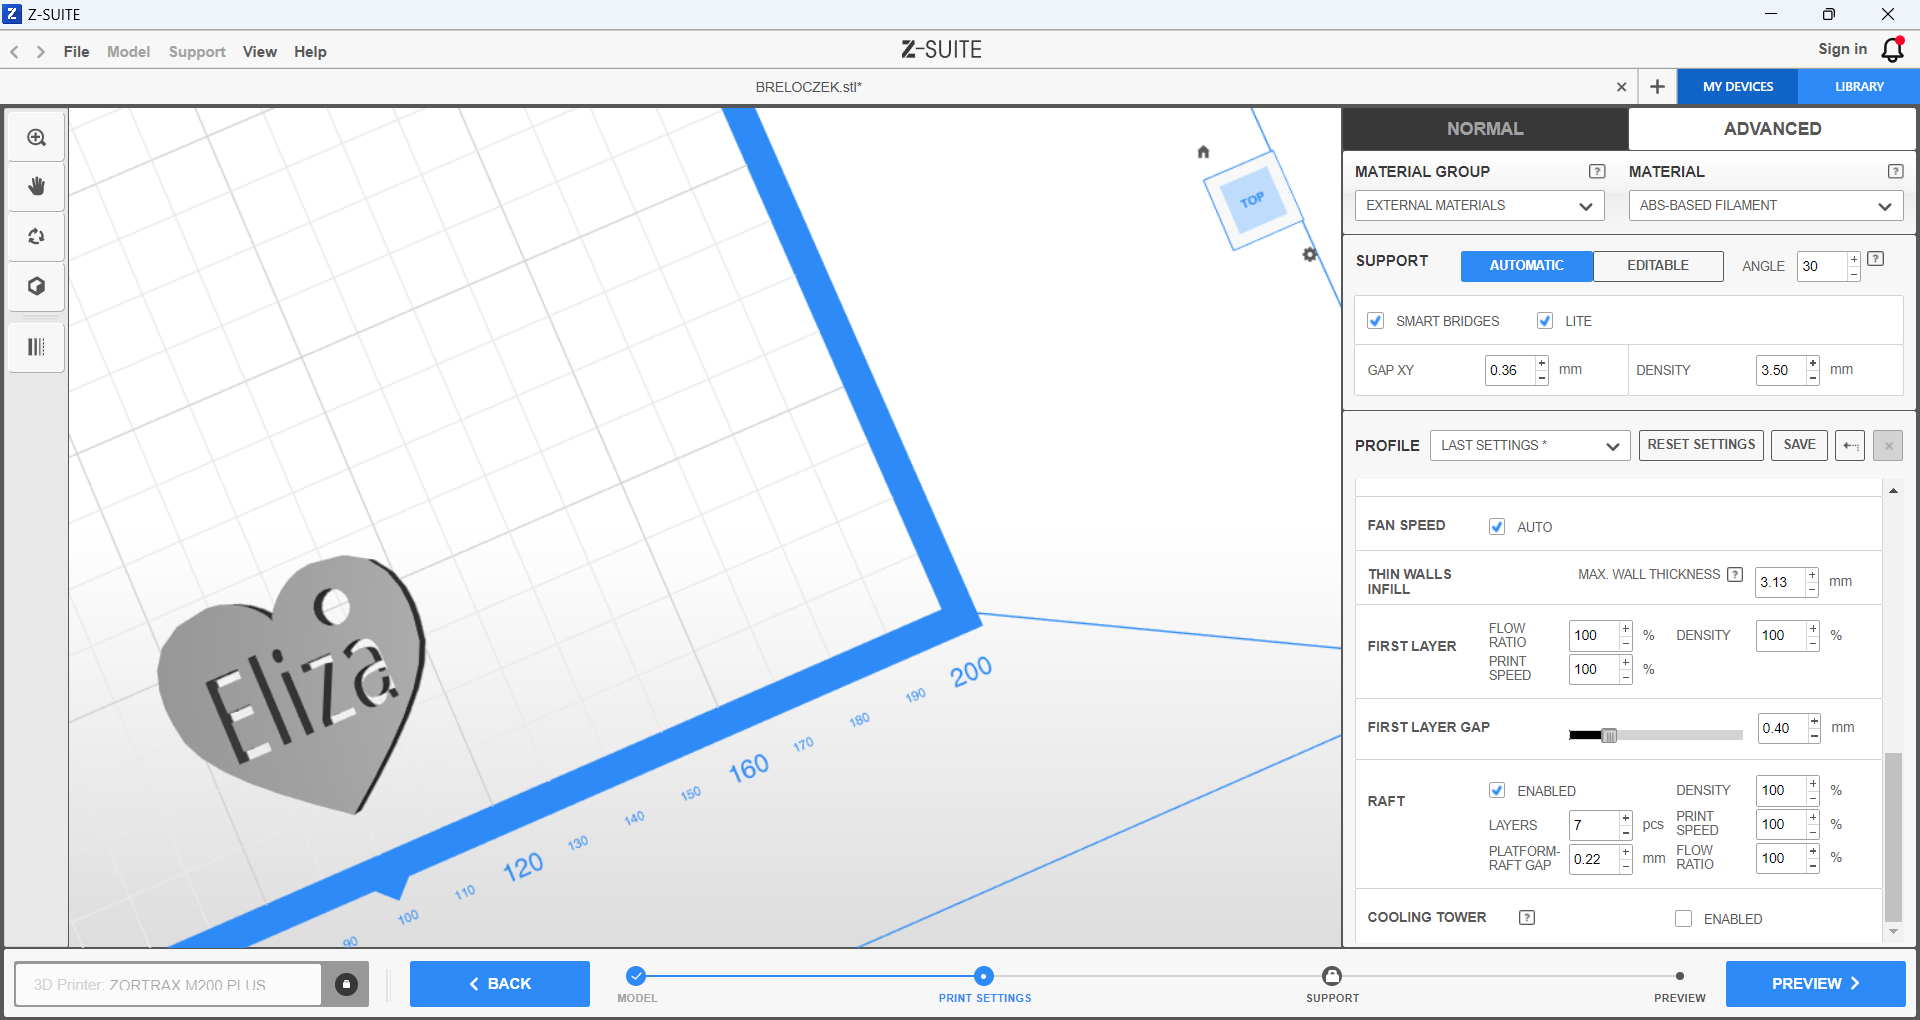Click the settings panel scrollbar
Screen dimensions: 1920x1020
pos(1893,837)
